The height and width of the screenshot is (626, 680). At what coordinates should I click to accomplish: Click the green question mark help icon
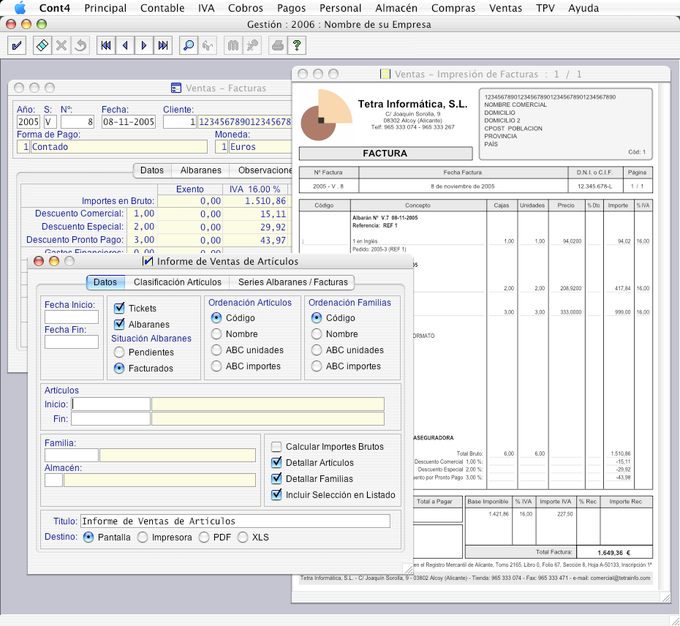point(297,45)
